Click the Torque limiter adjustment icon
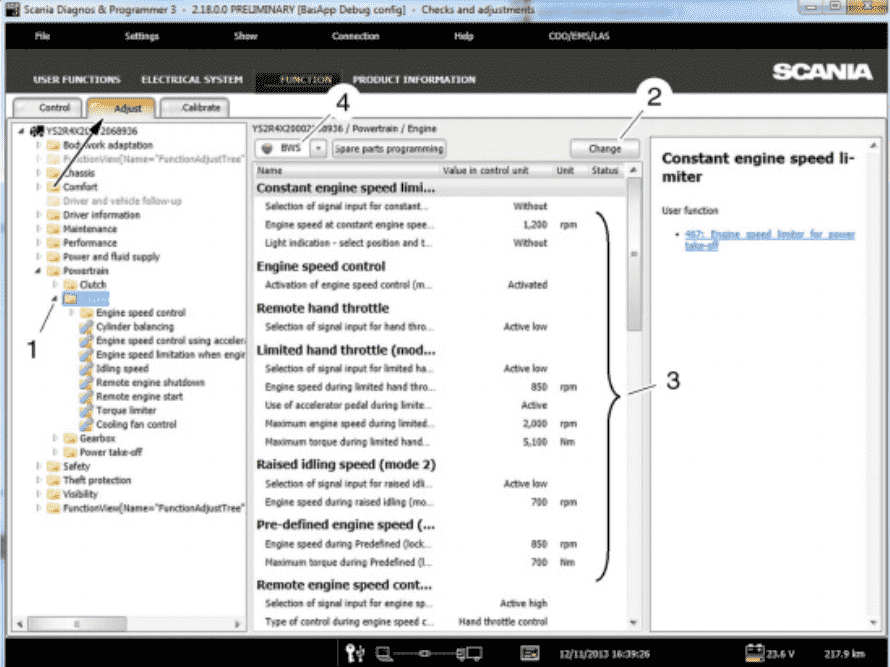This screenshot has width=890, height=667. pos(86,411)
